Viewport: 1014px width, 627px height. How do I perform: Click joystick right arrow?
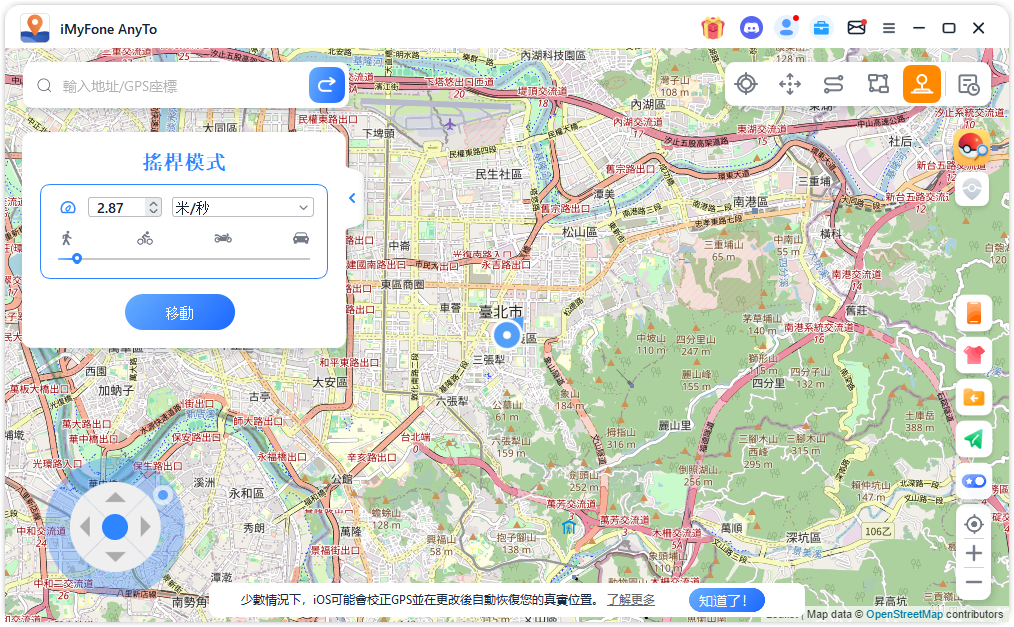(x=145, y=527)
